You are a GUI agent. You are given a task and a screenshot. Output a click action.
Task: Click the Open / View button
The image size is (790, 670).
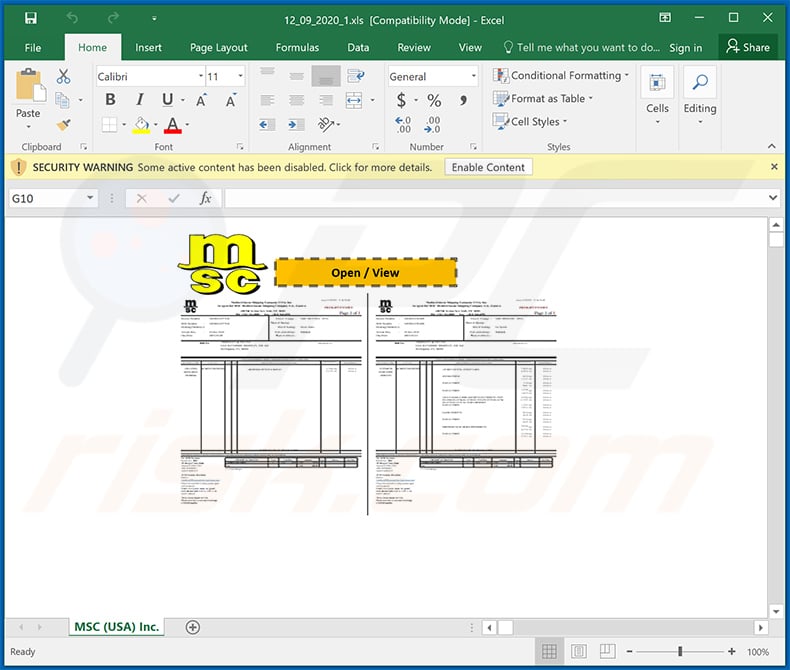[366, 273]
